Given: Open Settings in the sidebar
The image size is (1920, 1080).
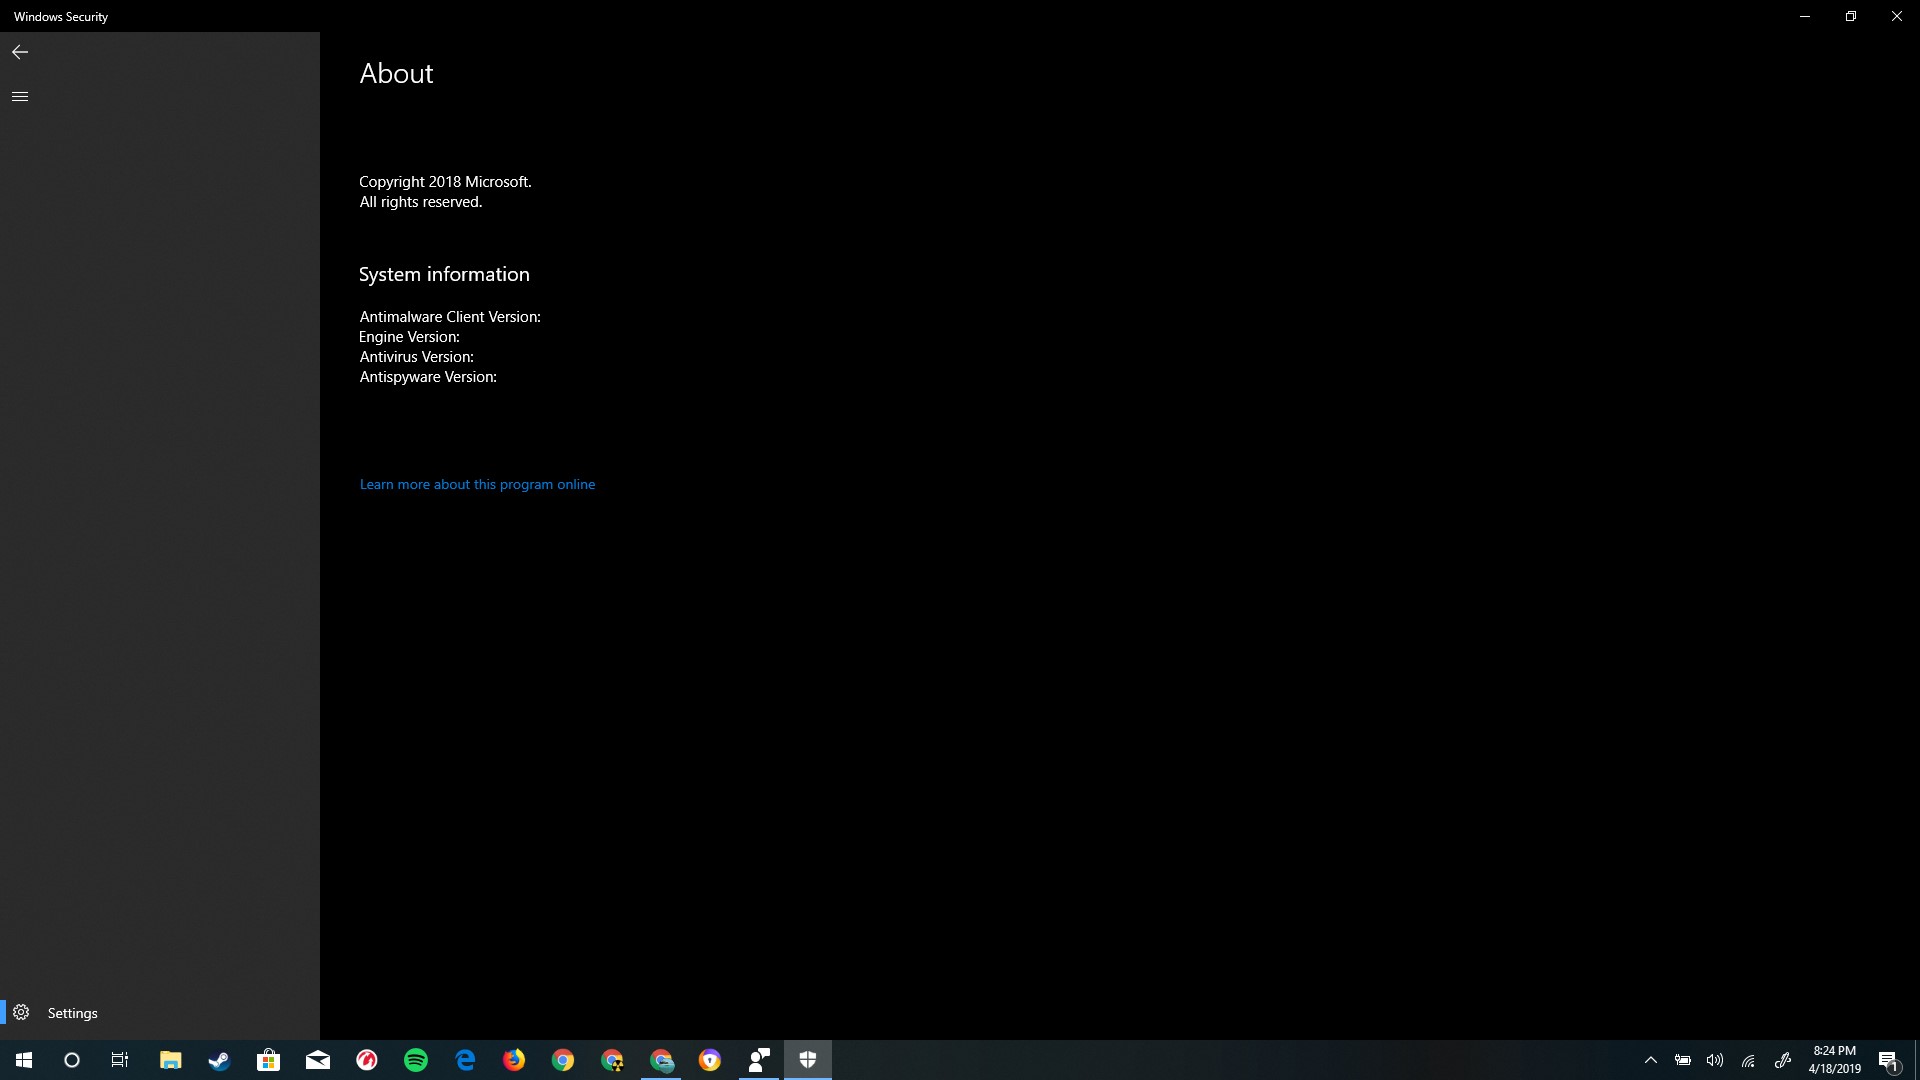Looking at the screenshot, I should point(160,1013).
